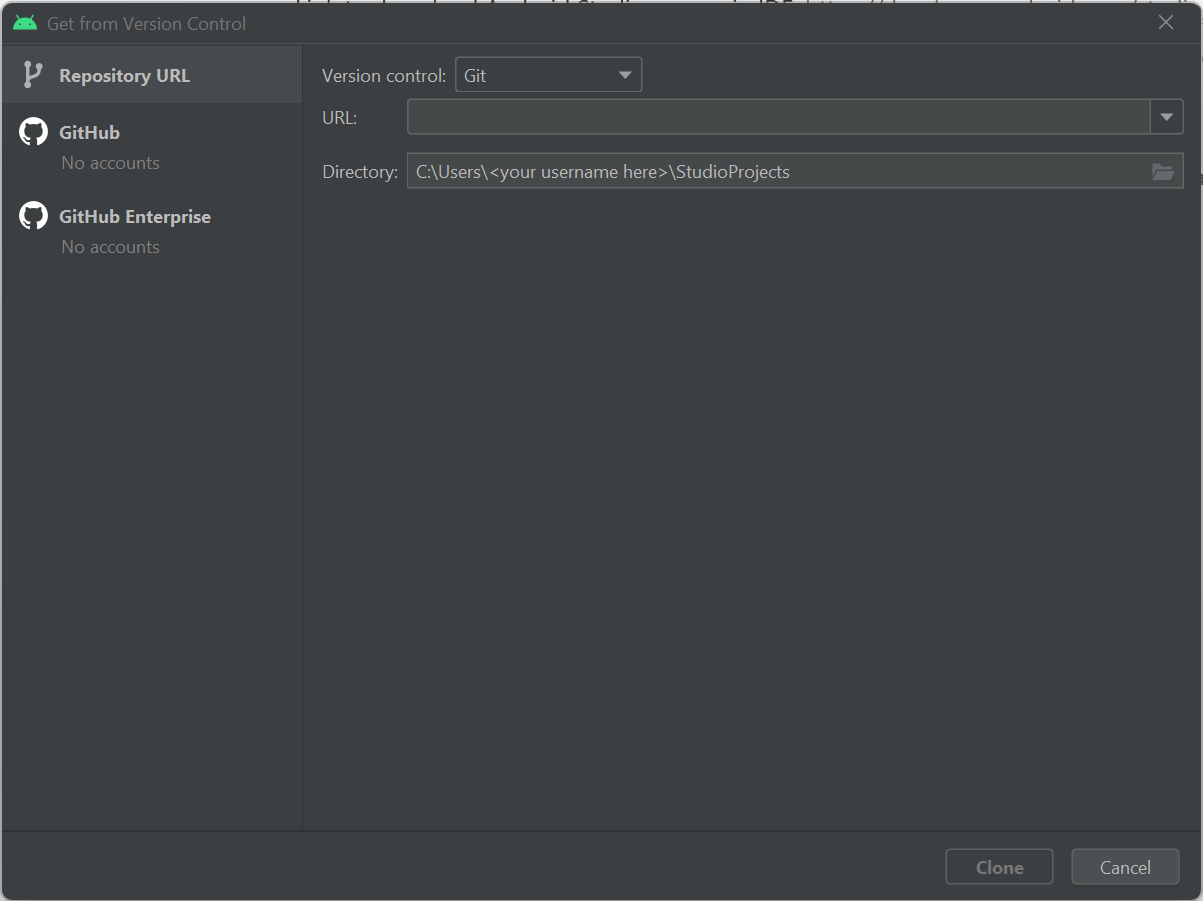1203x901 pixels.
Task: Click the Version control label
Action: tap(384, 76)
